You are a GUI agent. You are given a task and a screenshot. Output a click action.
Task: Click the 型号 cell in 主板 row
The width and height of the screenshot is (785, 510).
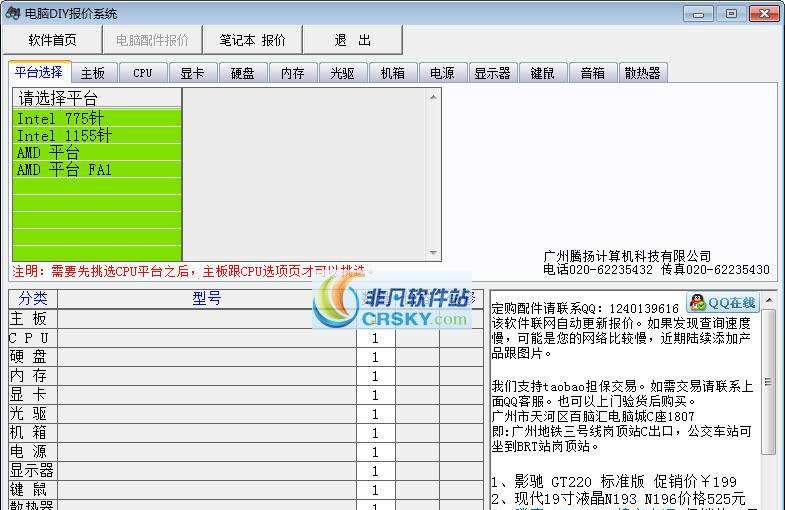207,319
